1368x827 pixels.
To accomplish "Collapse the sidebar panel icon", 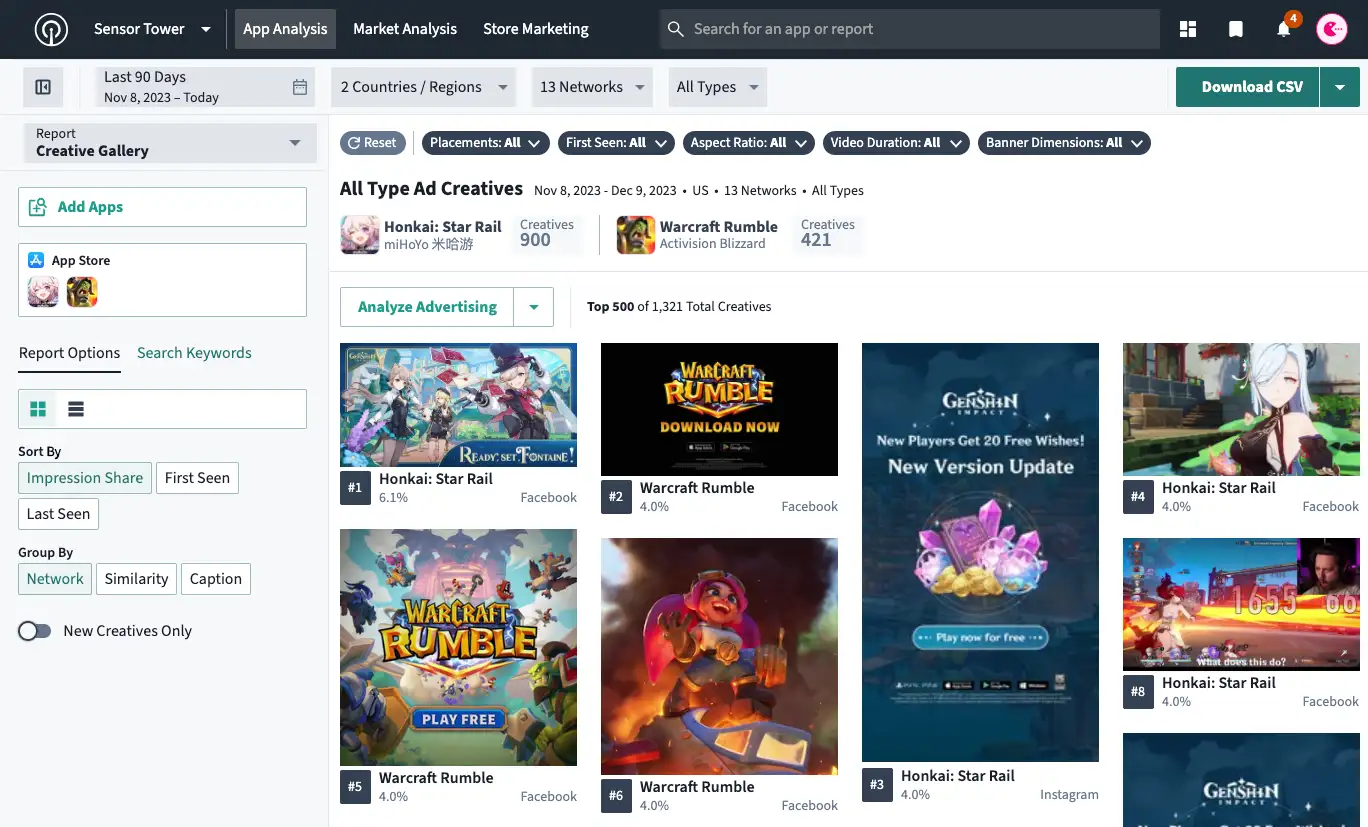I will [x=43, y=87].
